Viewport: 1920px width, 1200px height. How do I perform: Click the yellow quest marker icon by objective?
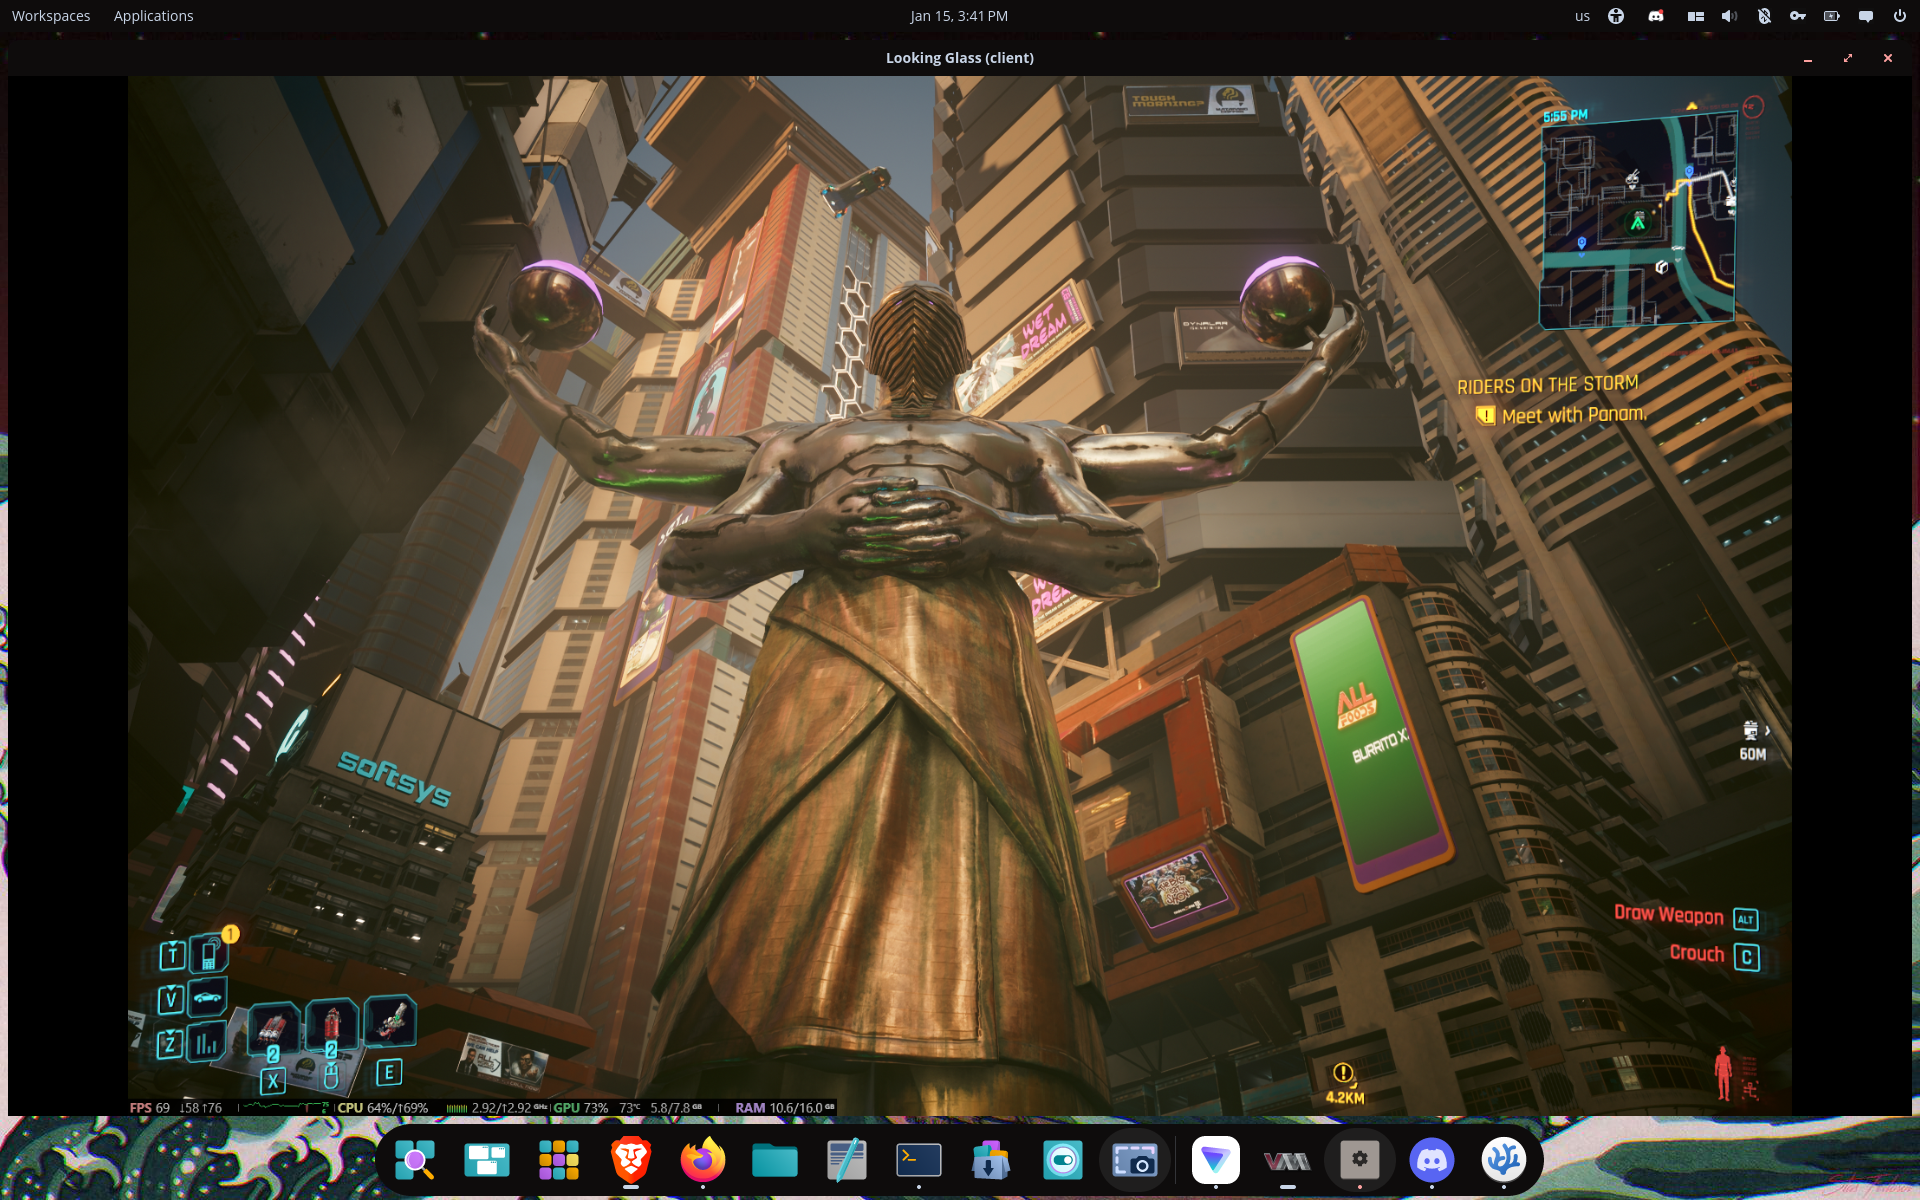pos(1486,415)
